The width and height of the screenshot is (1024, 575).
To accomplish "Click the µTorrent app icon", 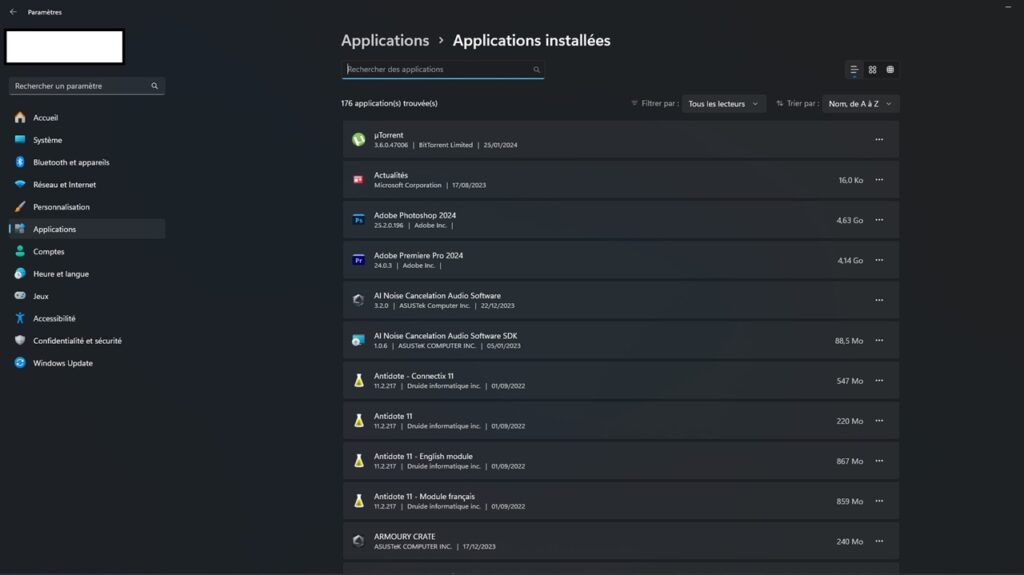I will [x=359, y=139].
